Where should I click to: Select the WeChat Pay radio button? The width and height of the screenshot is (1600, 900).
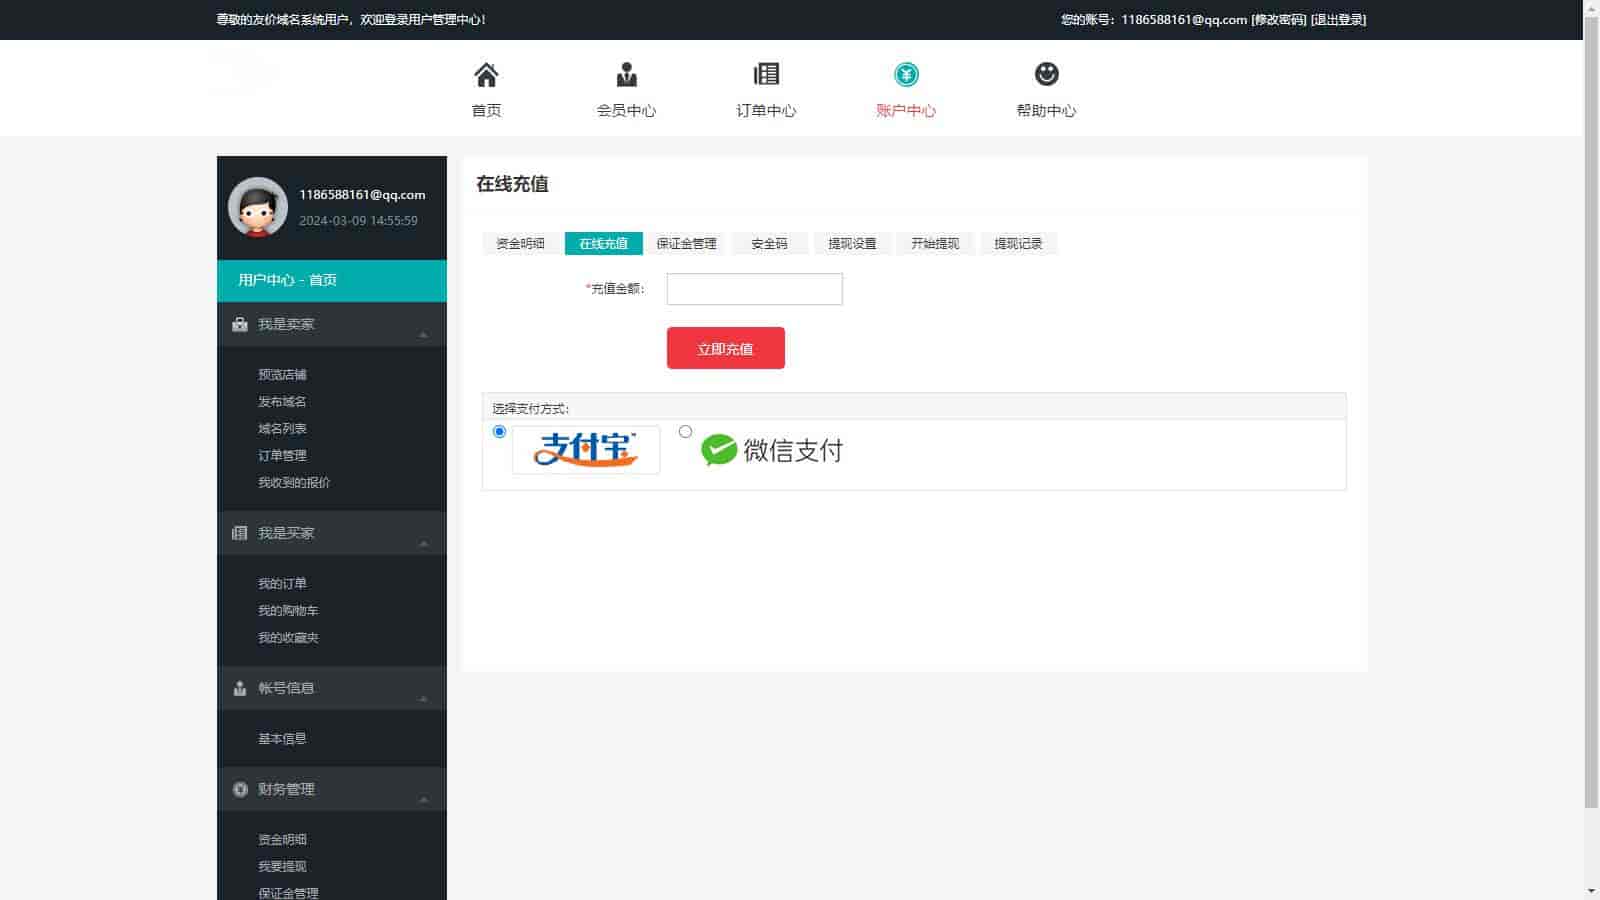coord(685,432)
